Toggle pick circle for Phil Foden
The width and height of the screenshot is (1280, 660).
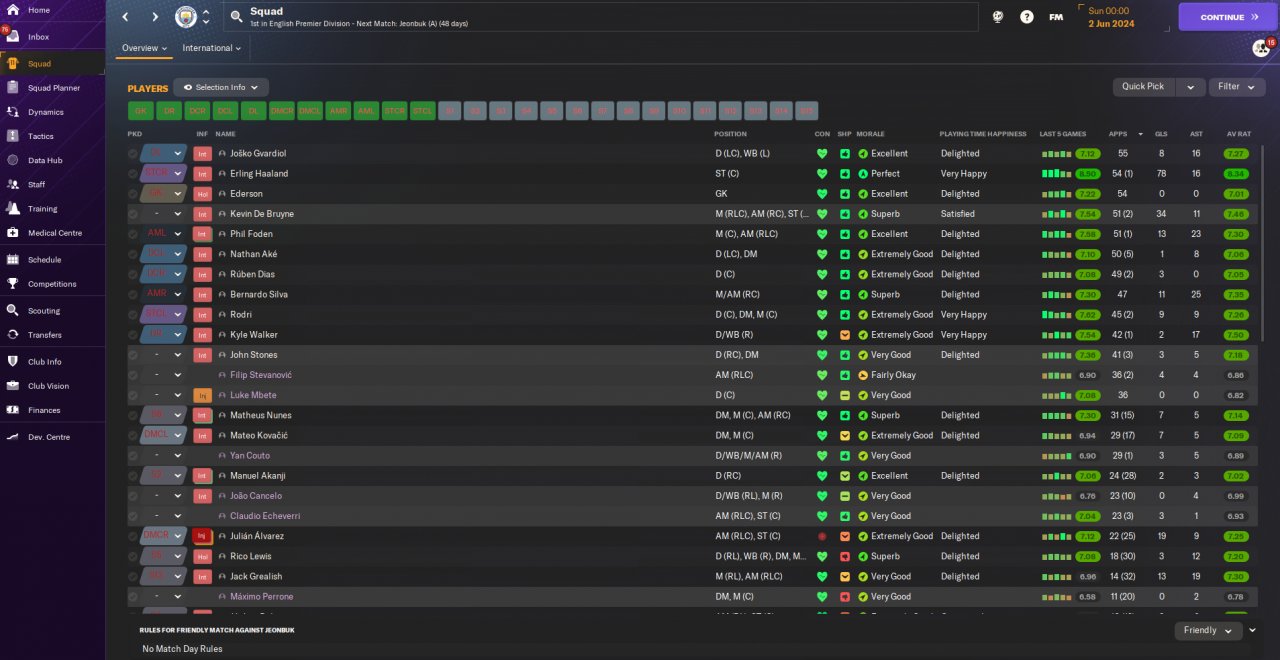(x=133, y=234)
